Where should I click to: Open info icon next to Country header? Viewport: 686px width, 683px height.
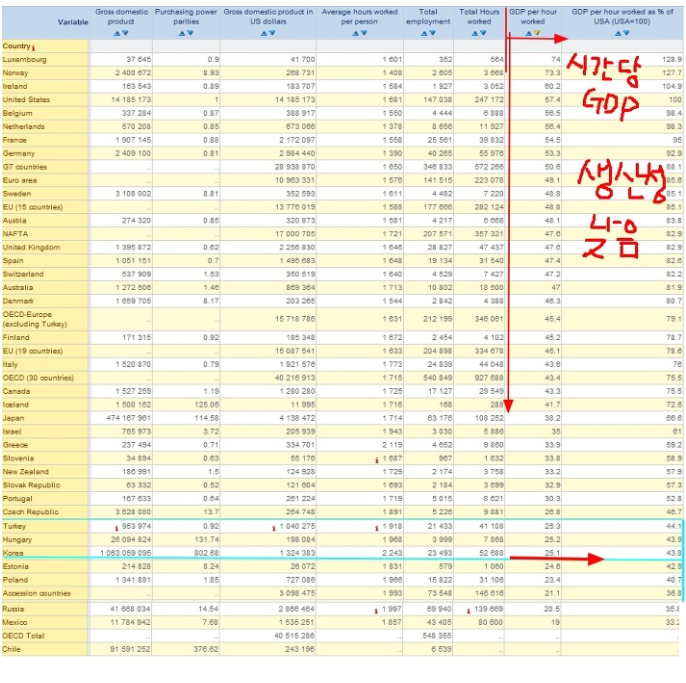(x=33, y=48)
